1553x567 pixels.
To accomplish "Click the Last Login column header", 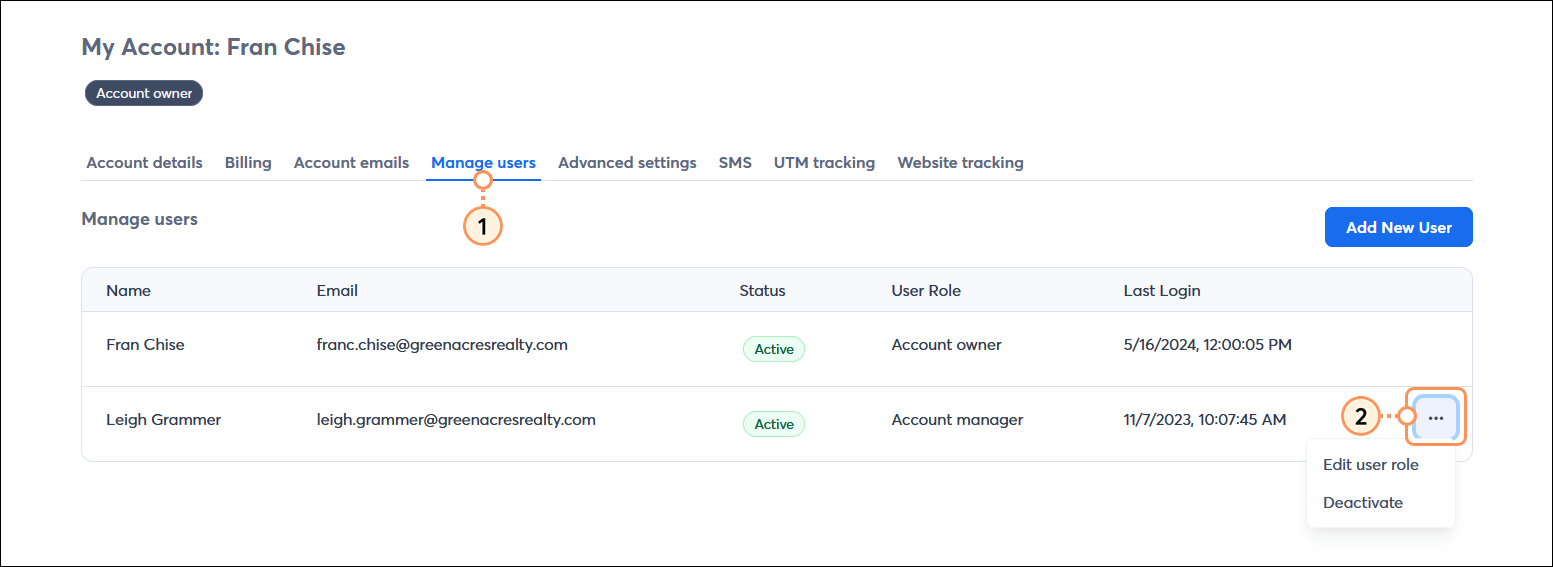I will (1162, 291).
